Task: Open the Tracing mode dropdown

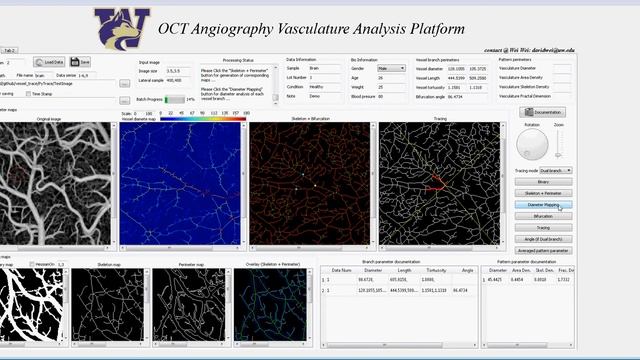Action: coord(556,170)
